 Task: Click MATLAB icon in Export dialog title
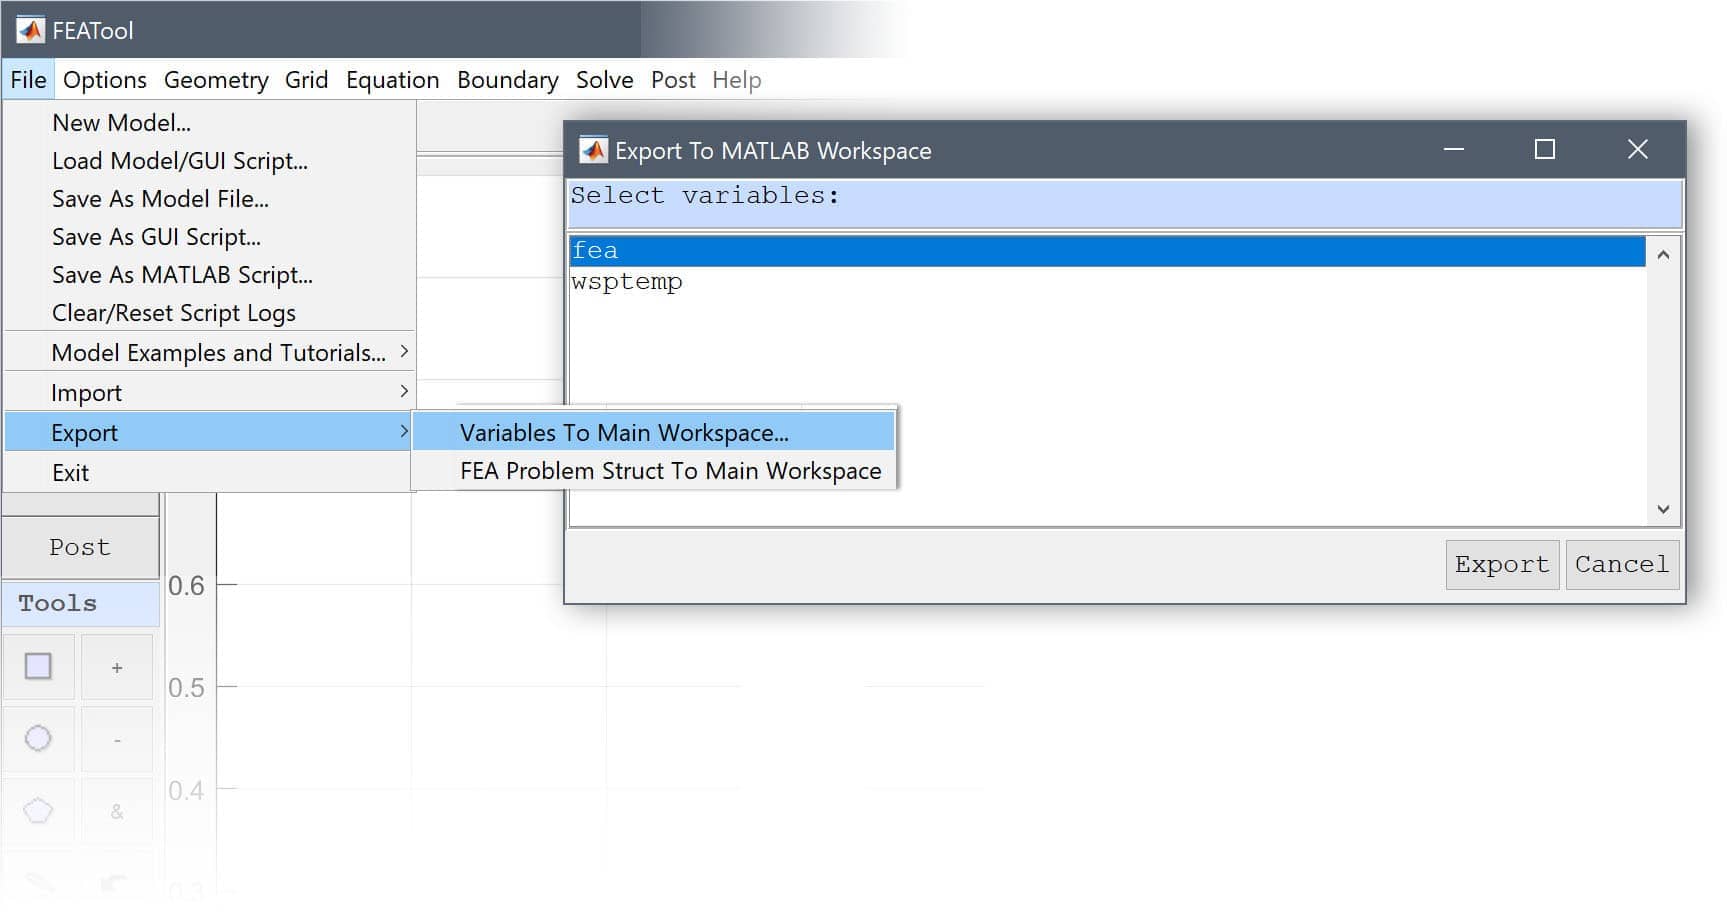594,150
